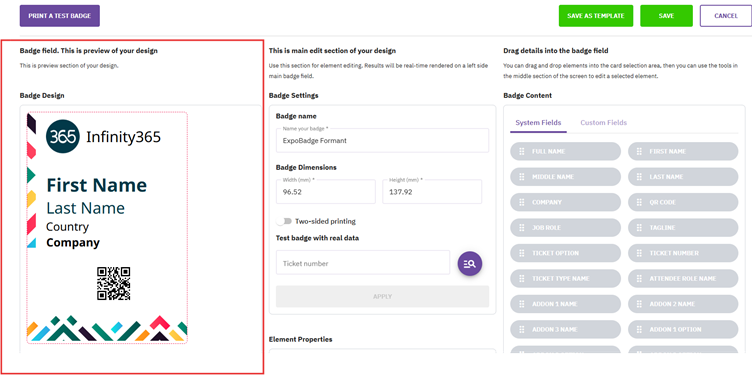Click the 'Badge Settings' heading

tap(294, 95)
